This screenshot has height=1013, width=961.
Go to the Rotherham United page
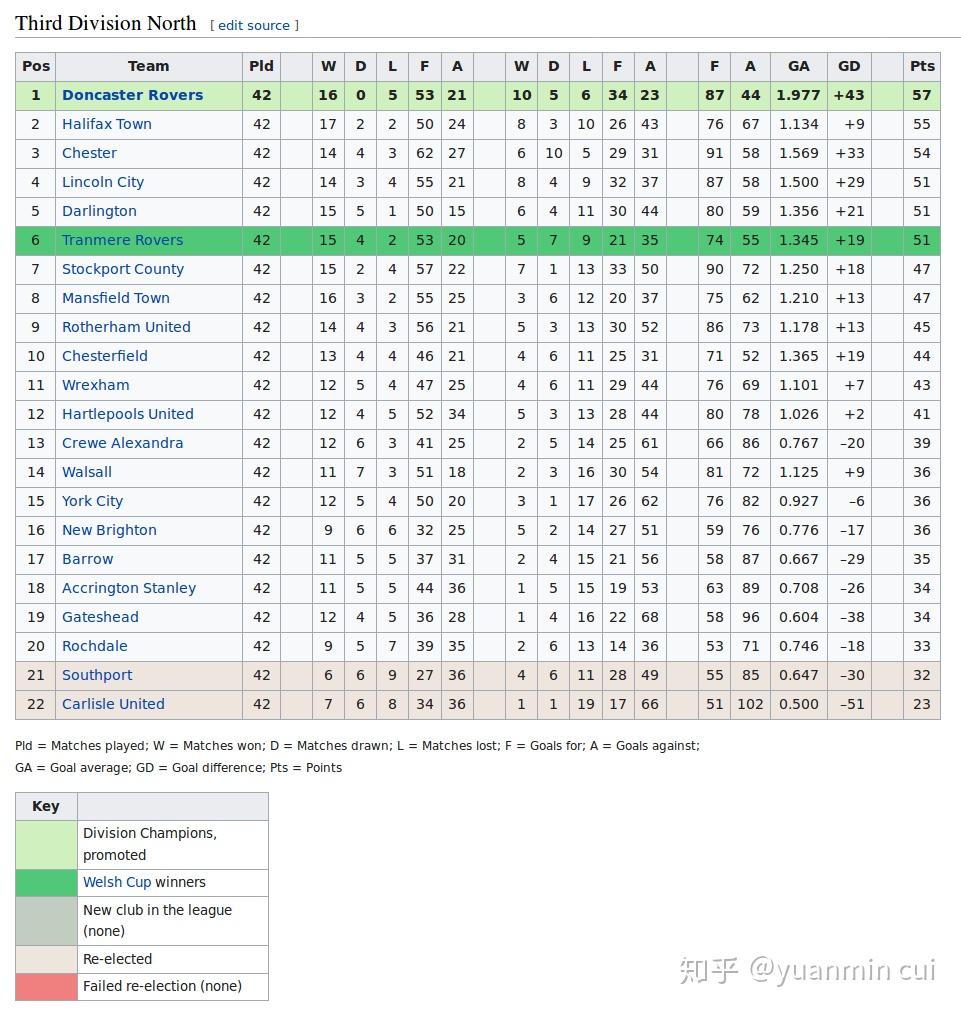(x=126, y=327)
